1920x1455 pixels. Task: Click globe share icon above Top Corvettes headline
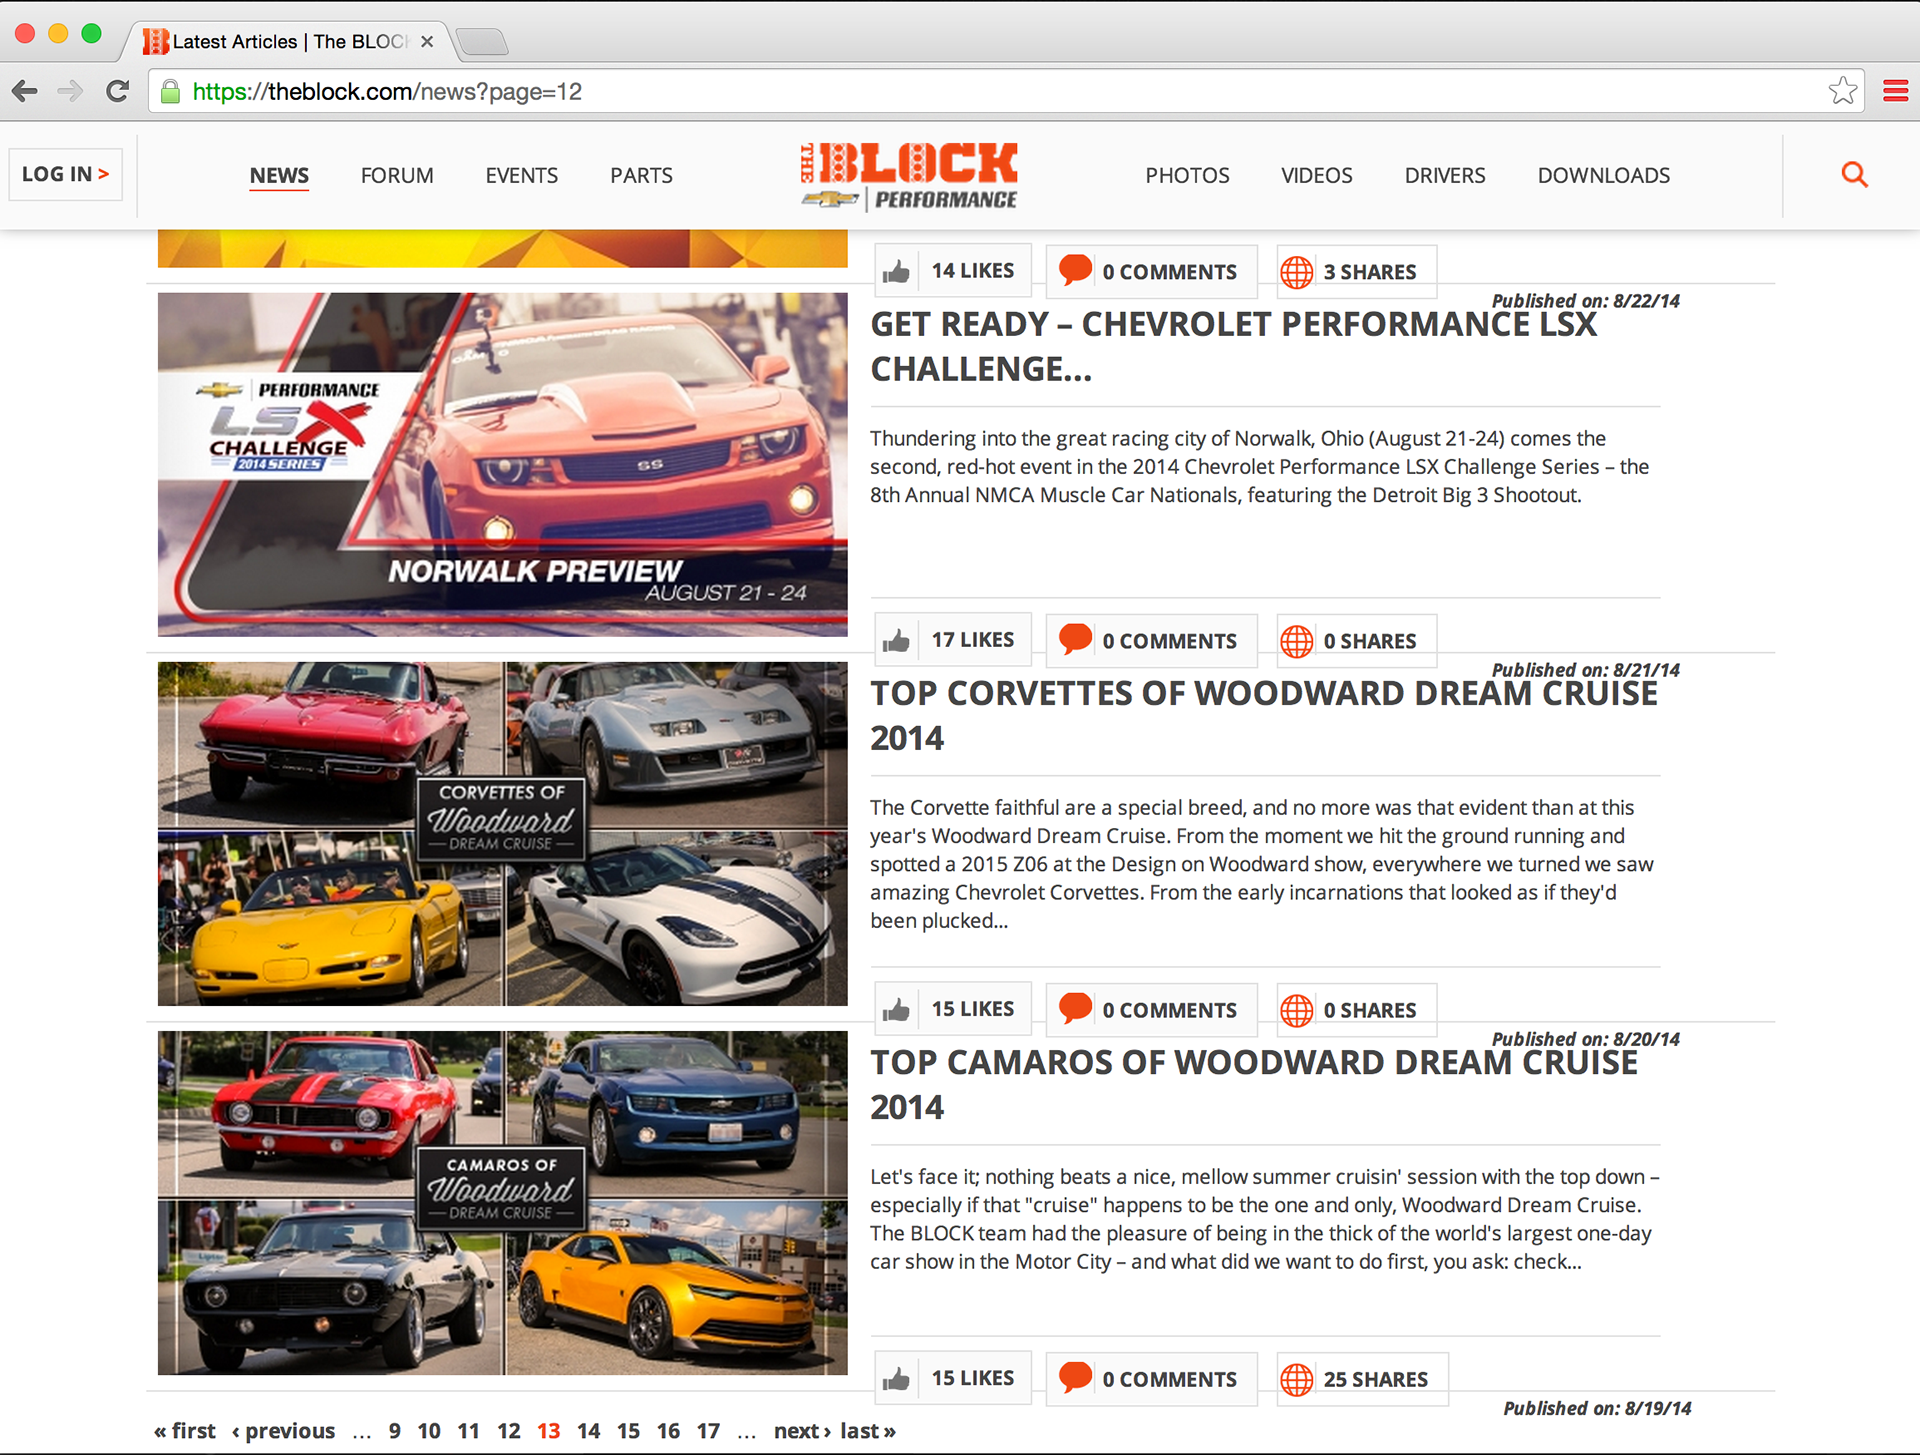click(1297, 641)
